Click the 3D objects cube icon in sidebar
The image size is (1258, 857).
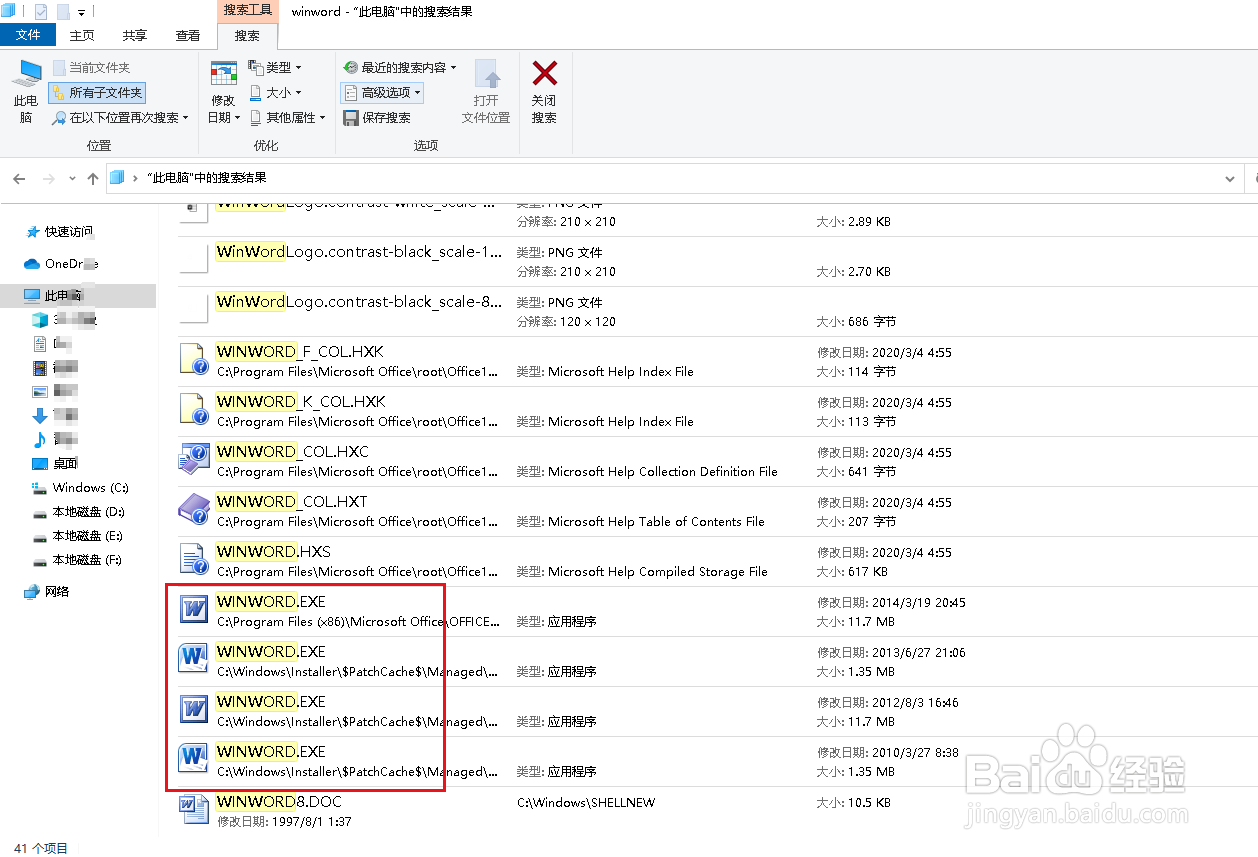[39, 320]
